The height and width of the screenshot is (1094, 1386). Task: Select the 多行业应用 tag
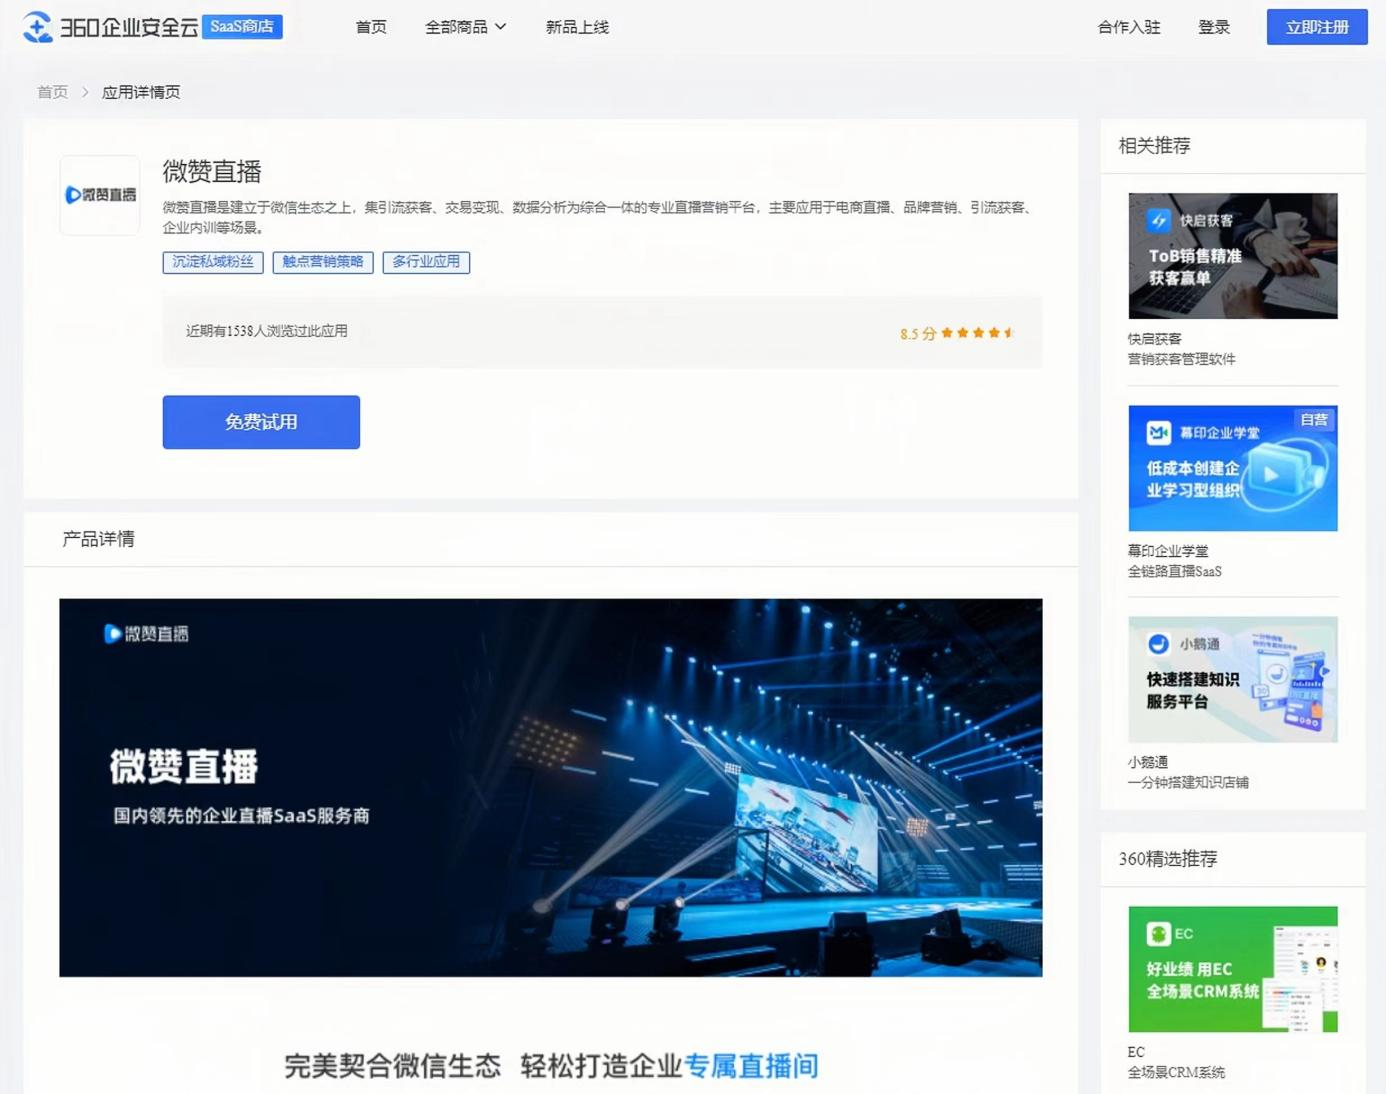426,262
